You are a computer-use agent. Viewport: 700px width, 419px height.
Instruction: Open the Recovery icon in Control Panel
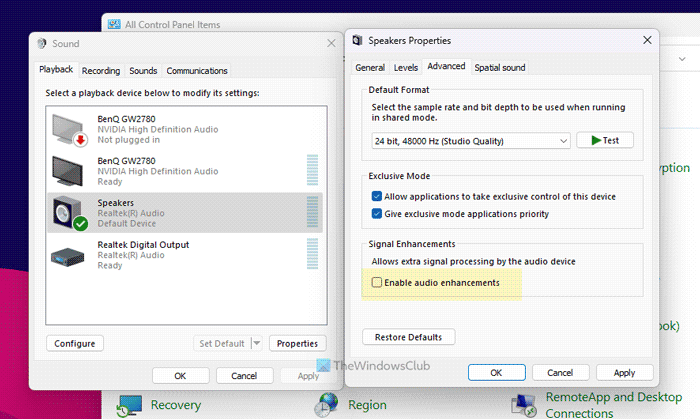pos(129,405)
